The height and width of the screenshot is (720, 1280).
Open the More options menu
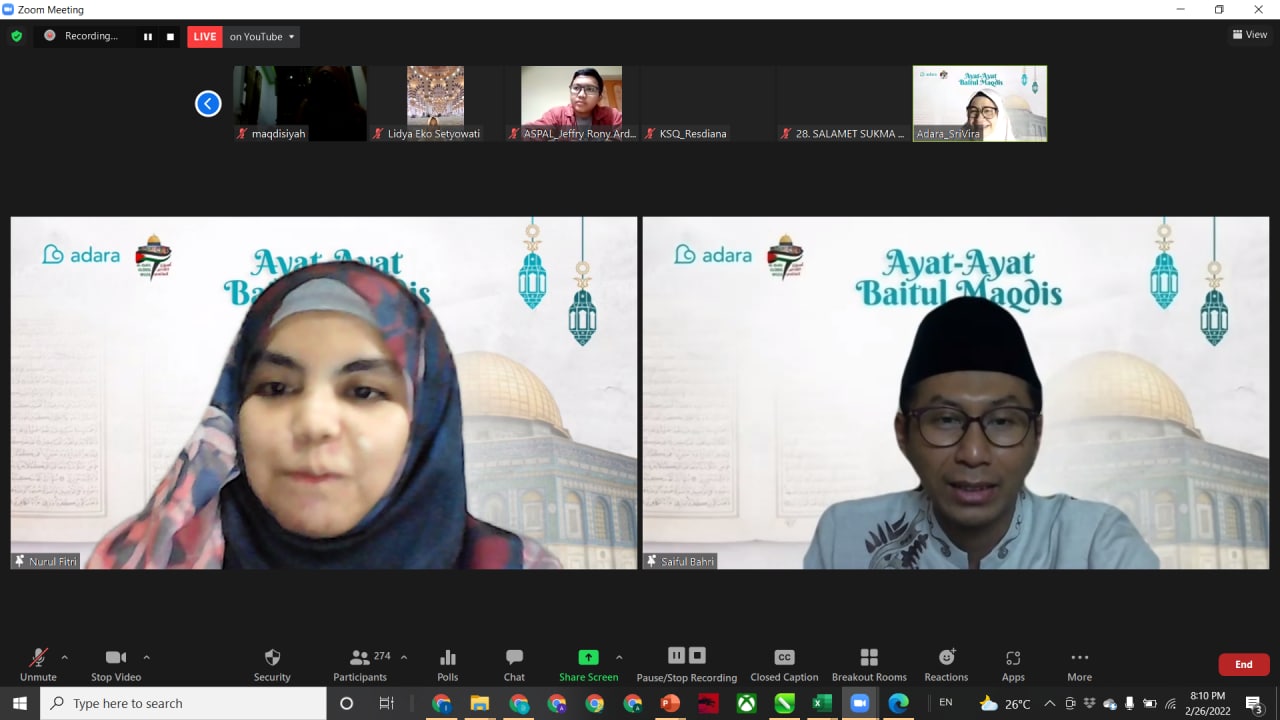tap(1079, 664)
